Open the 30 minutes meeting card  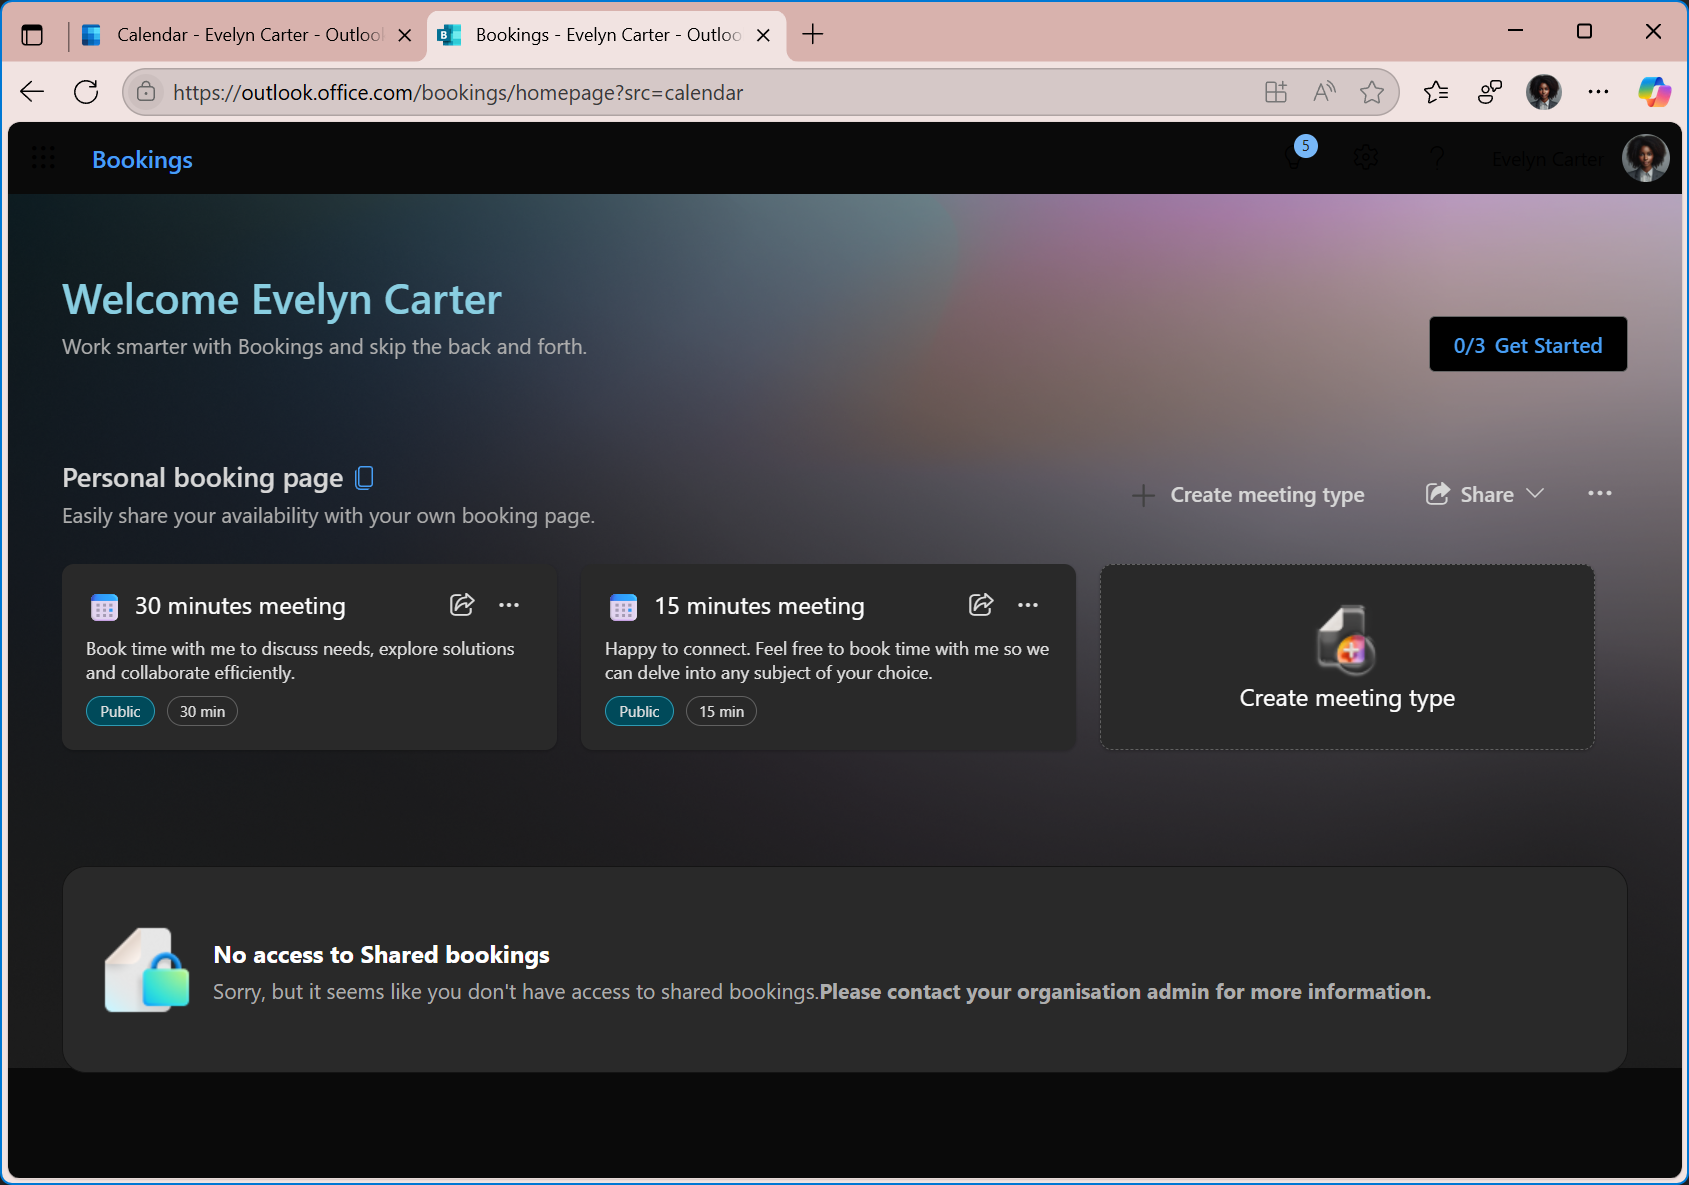pyautogui.click(x=309, y=657)
